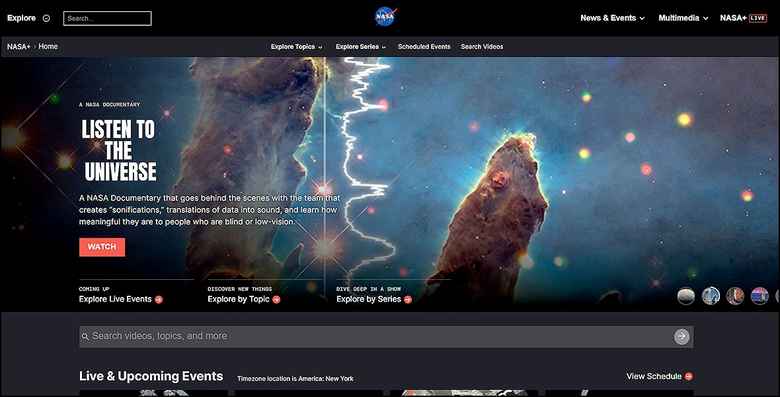
Task: Click 'Search videos, topics, and more' field
Action: pyautogui.click(x=386, y=337)
